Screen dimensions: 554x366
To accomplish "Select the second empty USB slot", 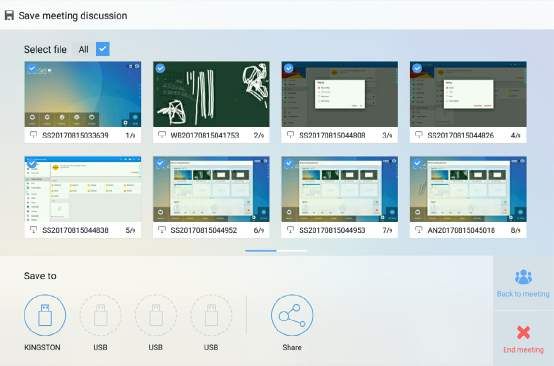I will click(155, 315).
